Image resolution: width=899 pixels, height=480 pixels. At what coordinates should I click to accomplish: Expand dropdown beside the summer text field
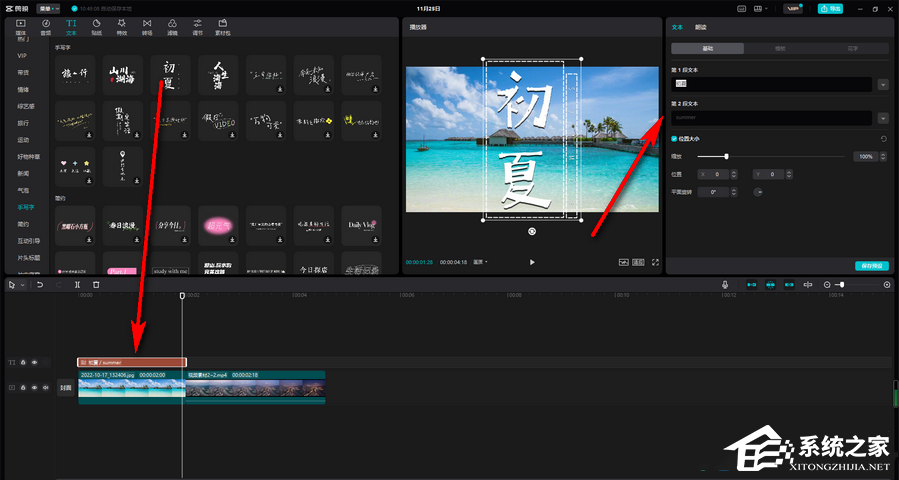[883, 118]
